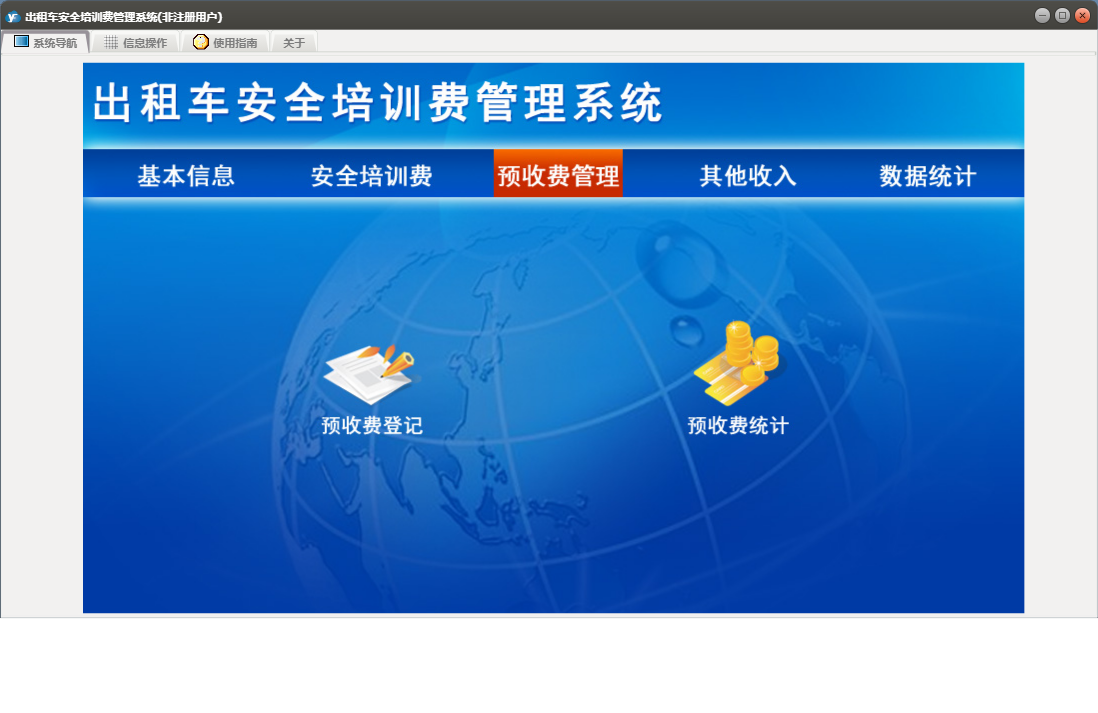Open the 安全培训费 navigation menu

click(x=372, y=175)
